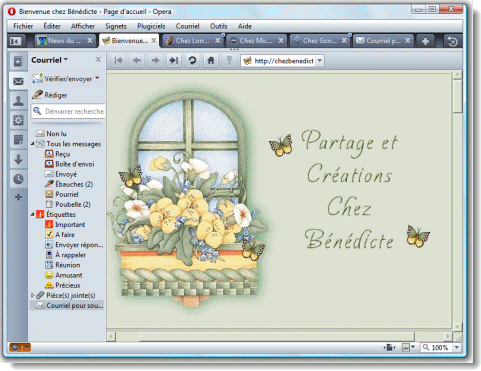Open a new tab with plus button
This screenshot has width=481, height=371.
[425, 41]
